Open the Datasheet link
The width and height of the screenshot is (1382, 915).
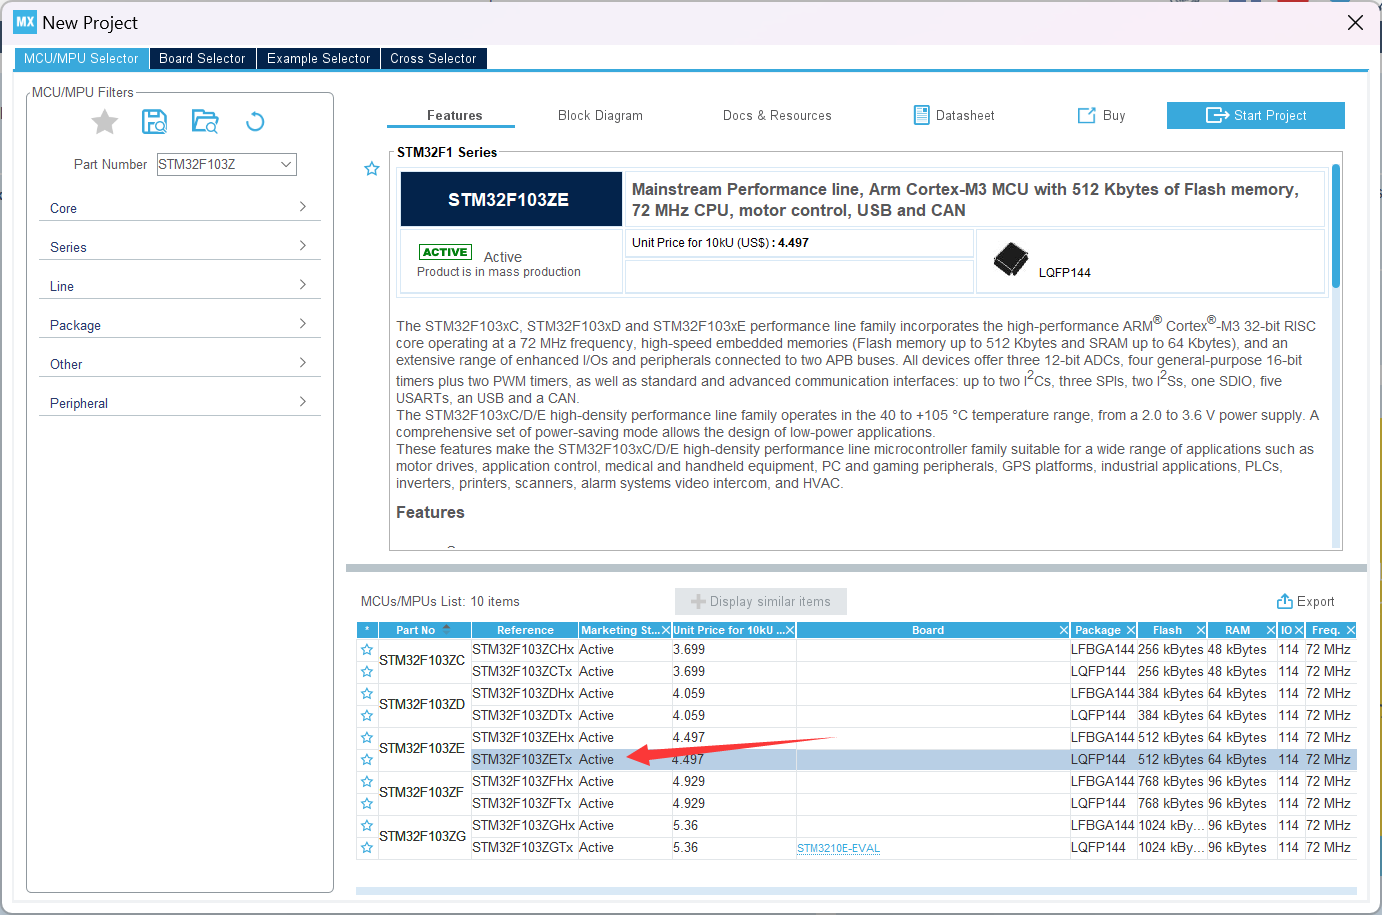pyautogui.click(x=954, y=116)
